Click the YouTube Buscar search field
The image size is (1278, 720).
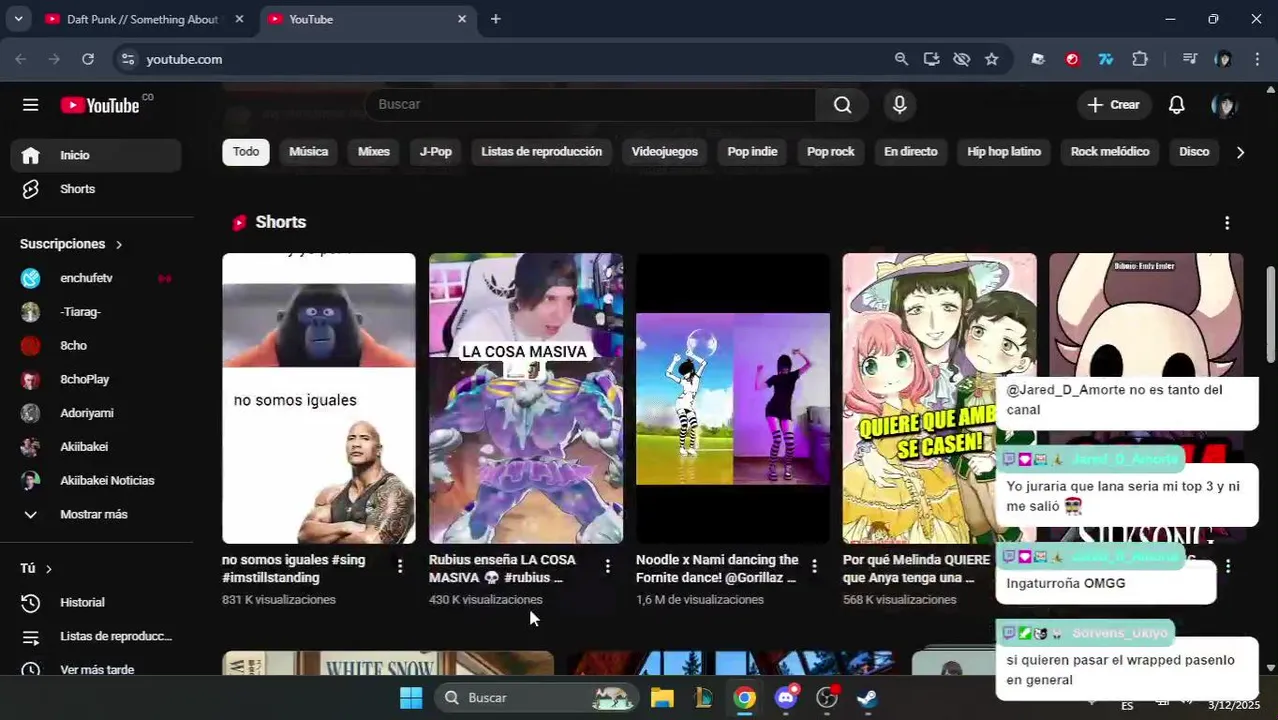590,105
